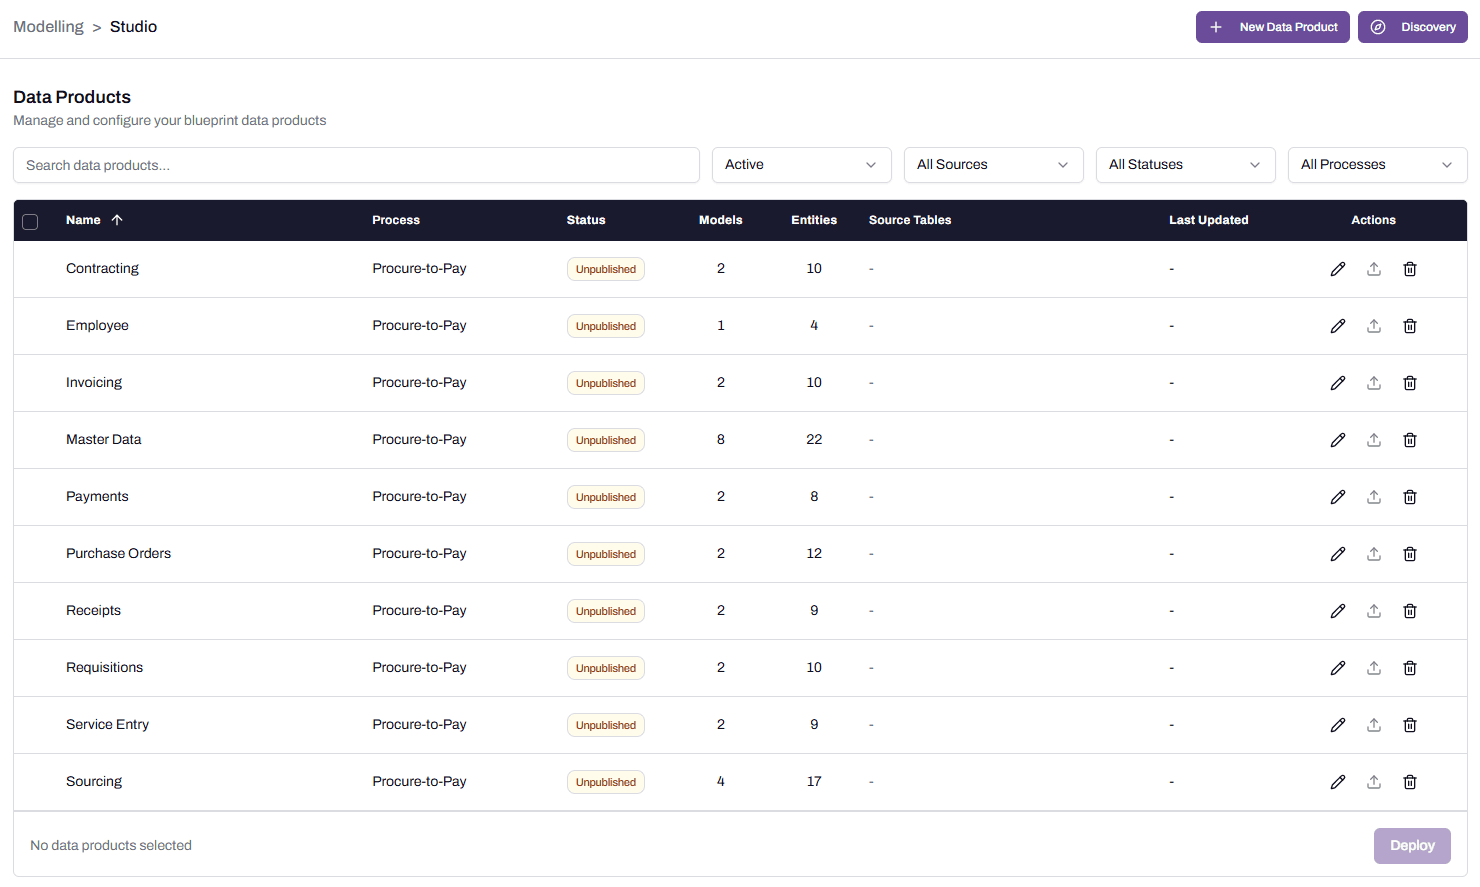Trash icon for Purchase Orders row
The height and width of the screenshot is (887, 1480).
[x=1410, y=554]
